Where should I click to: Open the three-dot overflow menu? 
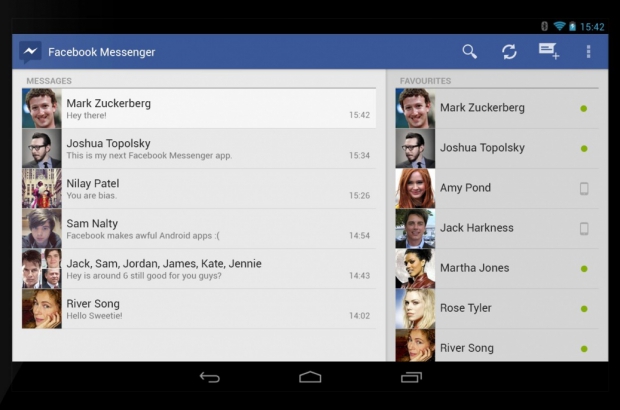(588, 52)
